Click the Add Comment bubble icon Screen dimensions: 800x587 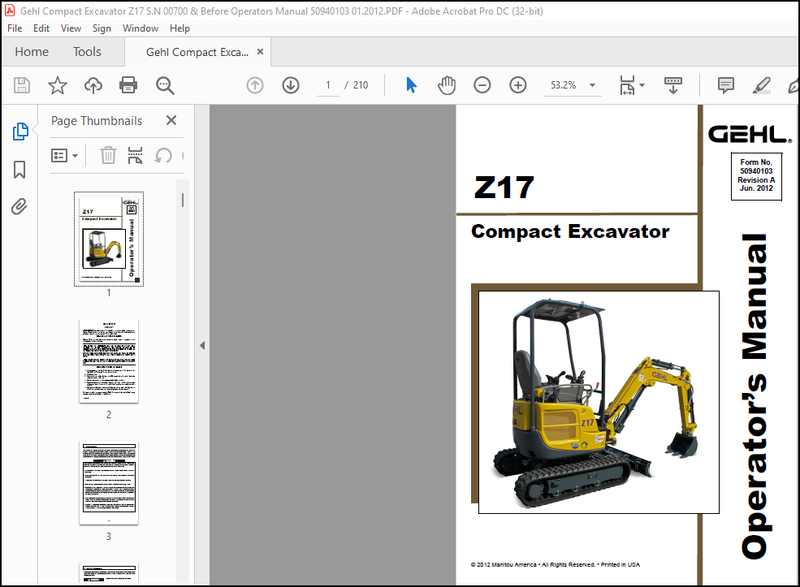(727, 85)
